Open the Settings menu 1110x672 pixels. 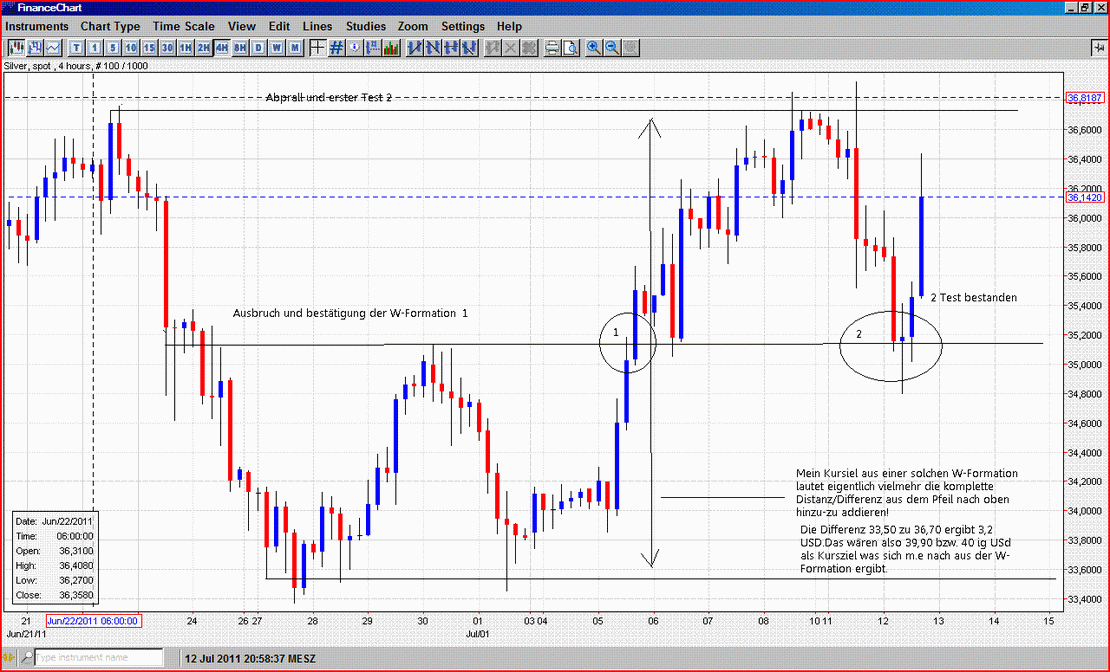pos(463,26)
